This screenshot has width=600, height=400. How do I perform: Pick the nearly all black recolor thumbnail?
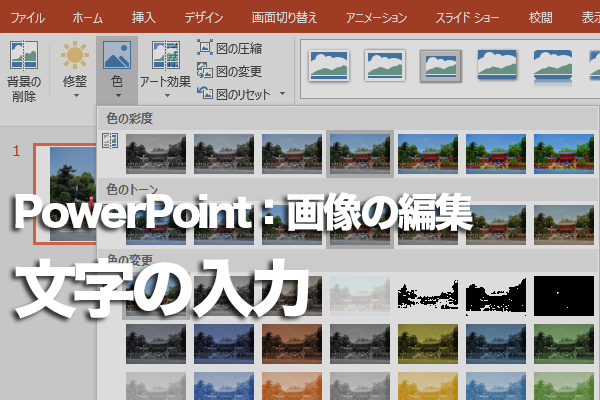pyautogui.click(x=564, y=296)
